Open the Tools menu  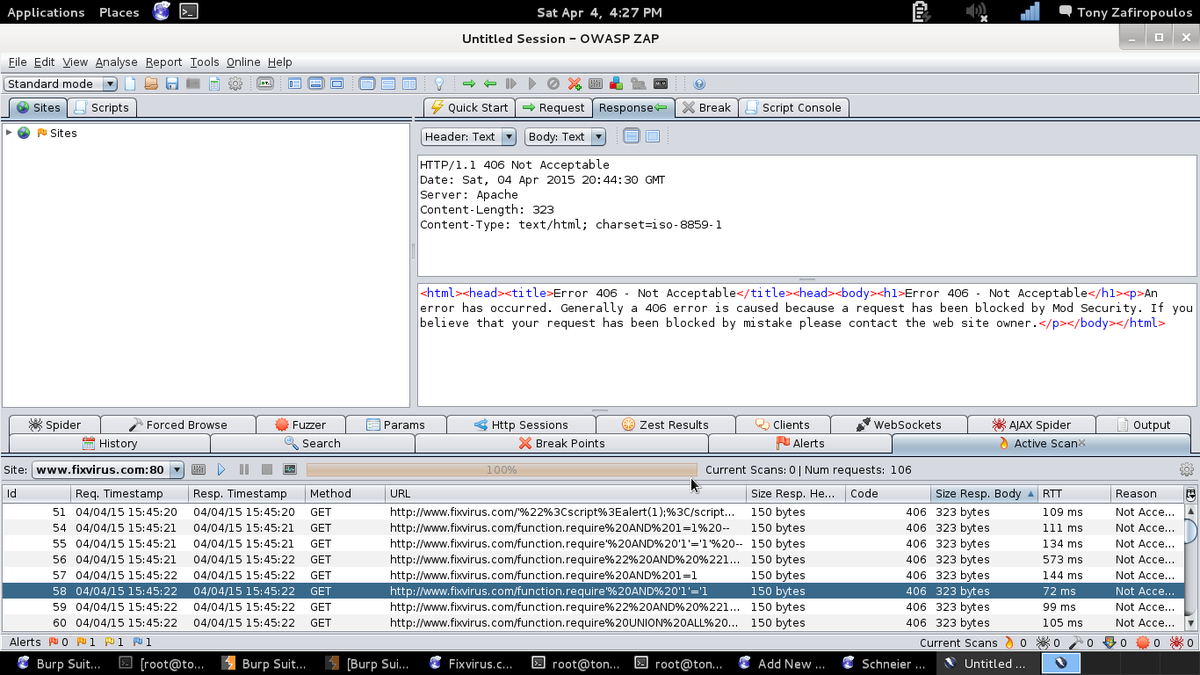click(x=204, y=62)
